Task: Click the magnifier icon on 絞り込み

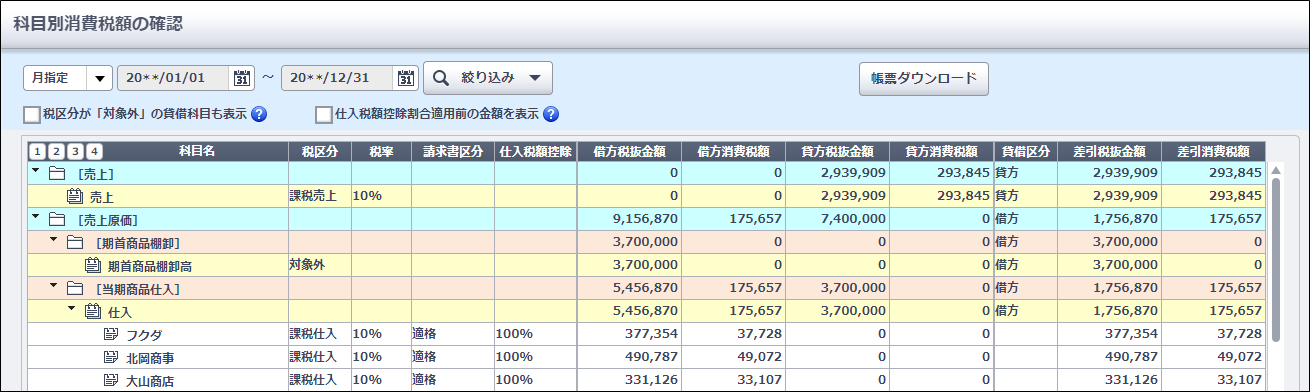Action: click(x=442, y=77)
